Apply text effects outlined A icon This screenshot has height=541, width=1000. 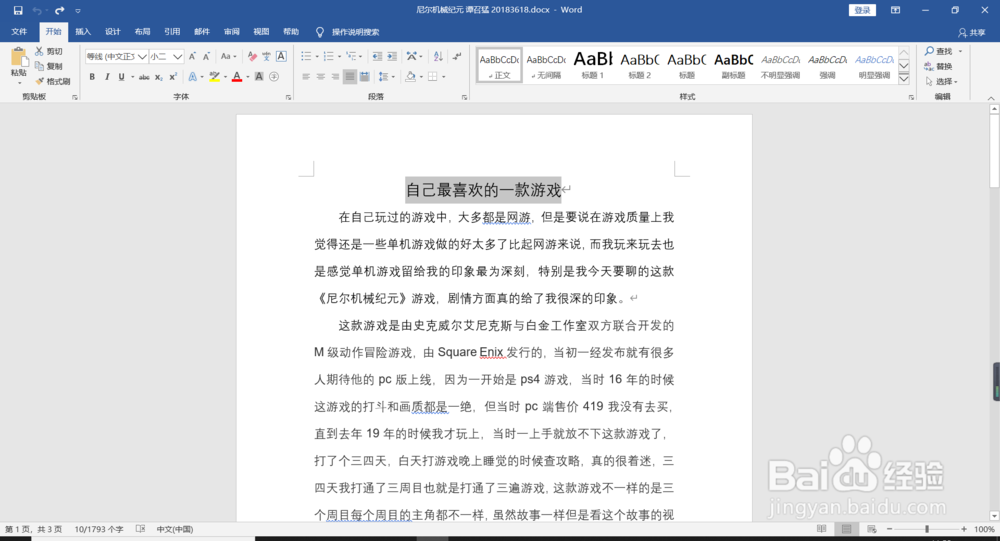tap(193, 77)
